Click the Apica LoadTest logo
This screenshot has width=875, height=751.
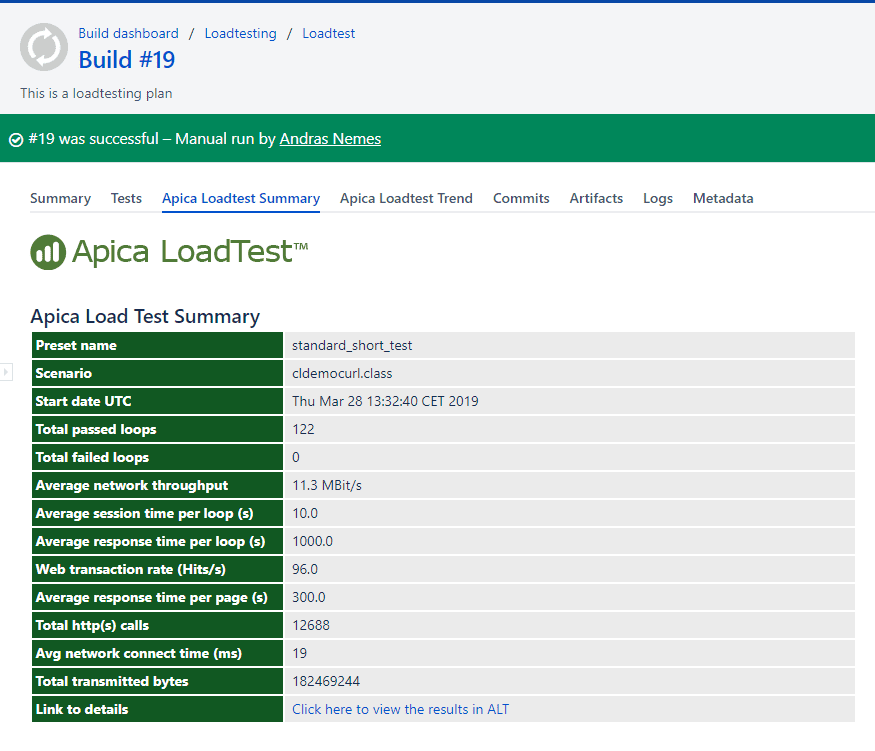[x=169, y=252]
